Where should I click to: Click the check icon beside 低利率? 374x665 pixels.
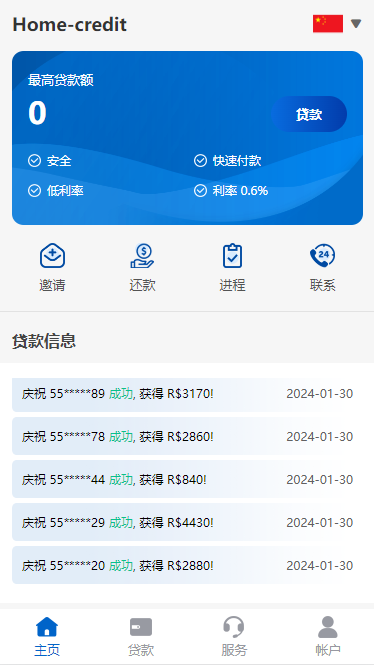tap(34, 191)
